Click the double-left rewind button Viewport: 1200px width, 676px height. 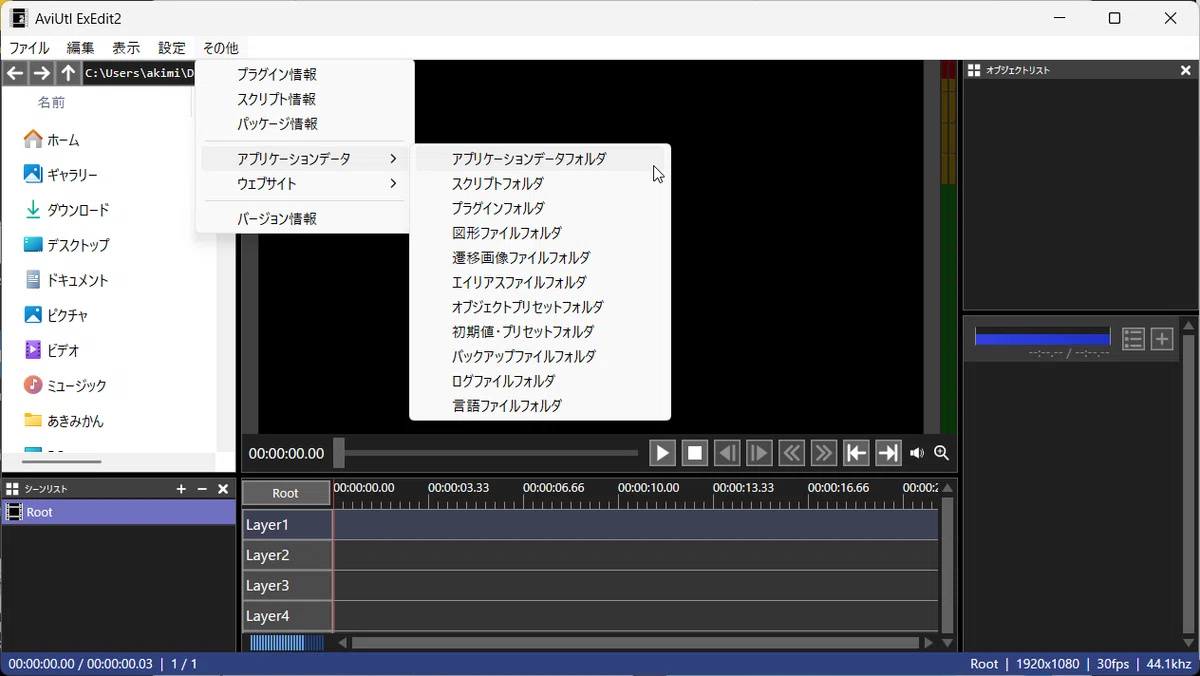pyautogui.click(x=791, y=453)
